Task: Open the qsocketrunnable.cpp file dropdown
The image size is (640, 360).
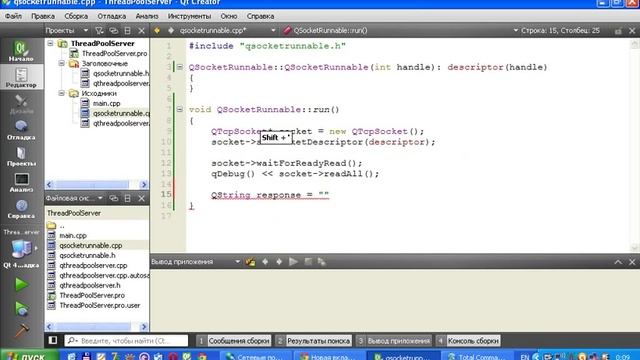Action: [273, 31]
